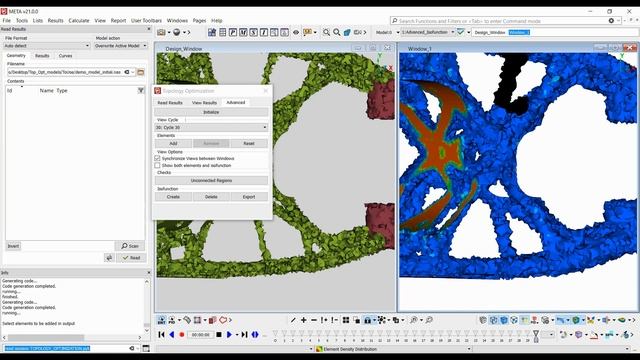Select the Window_1 tab in window list

(x=519, y=32)
